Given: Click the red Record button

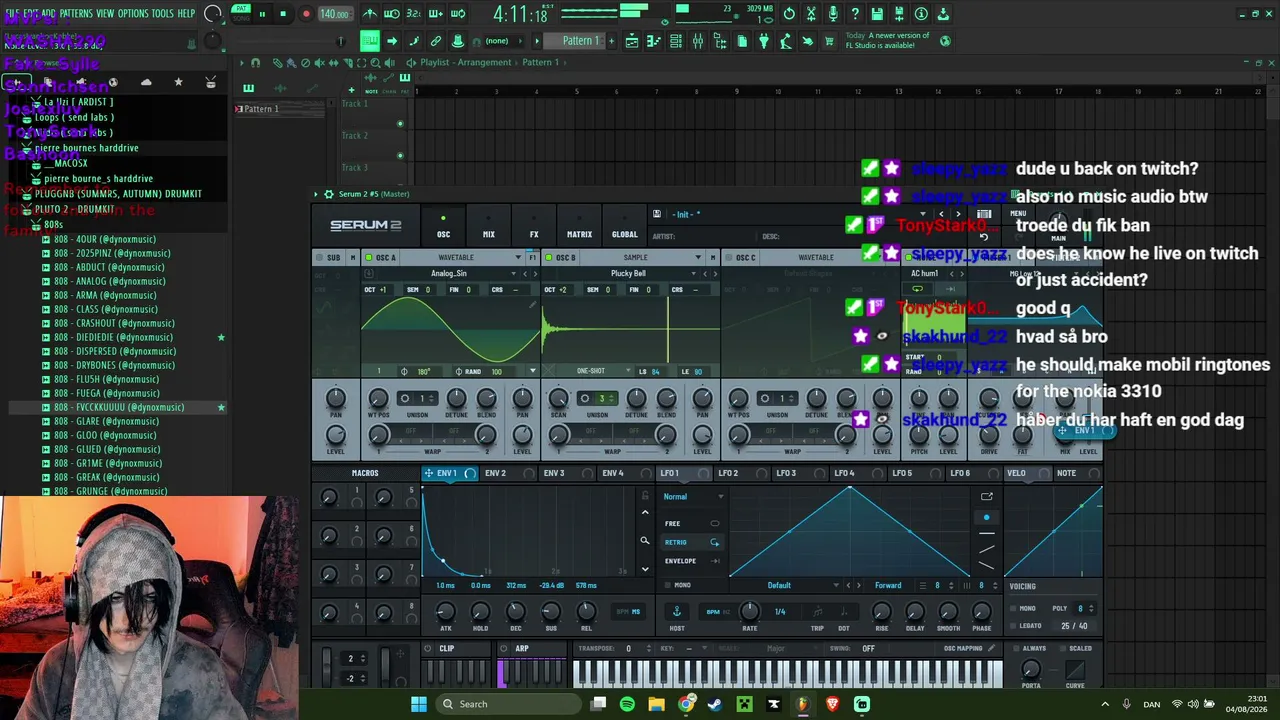Looking at the screenshot, I should 306,14.
